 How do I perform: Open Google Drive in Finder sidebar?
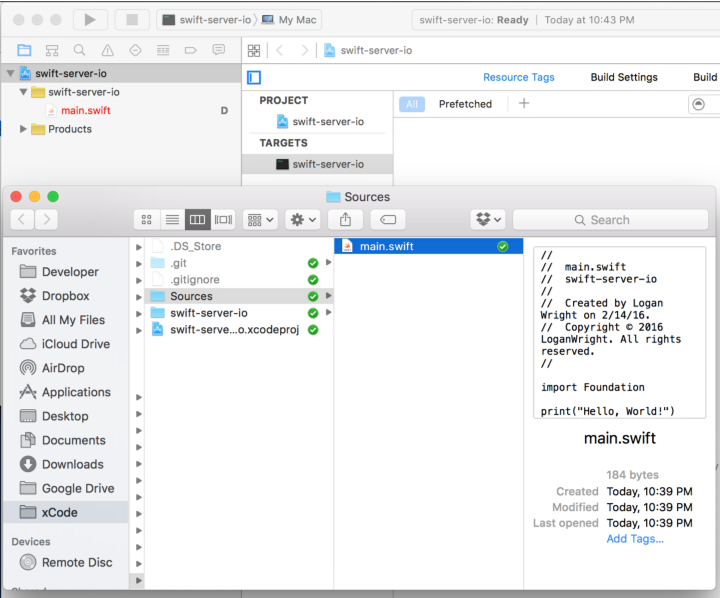[65, 488]
